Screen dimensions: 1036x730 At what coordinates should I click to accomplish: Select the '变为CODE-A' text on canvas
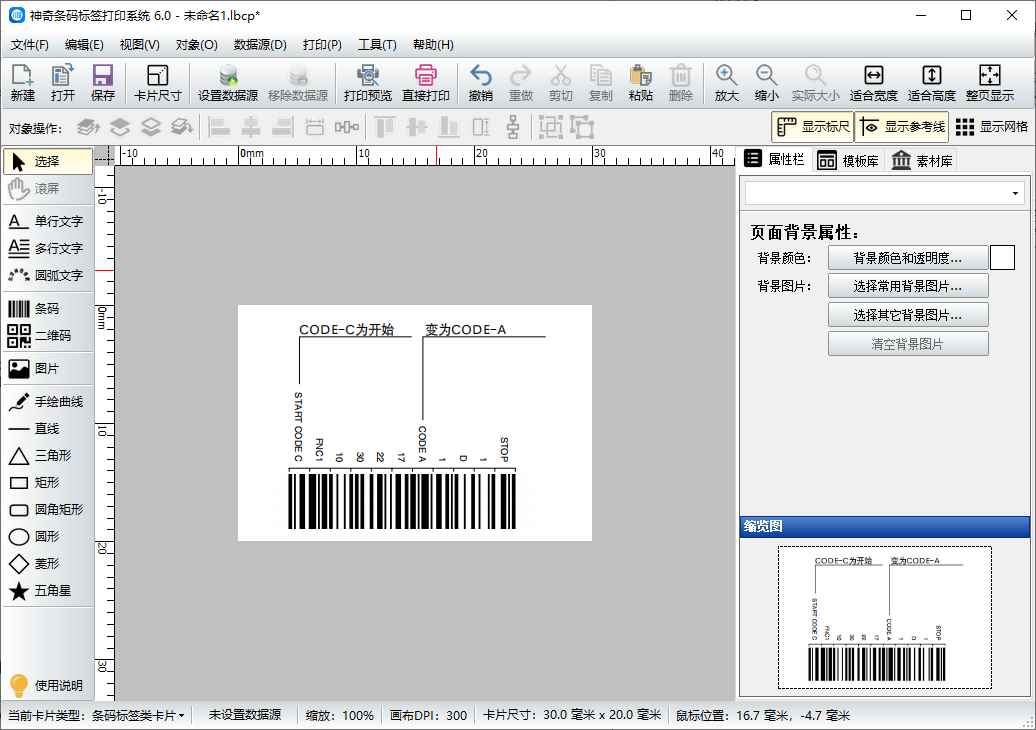(x=465, y=330)
